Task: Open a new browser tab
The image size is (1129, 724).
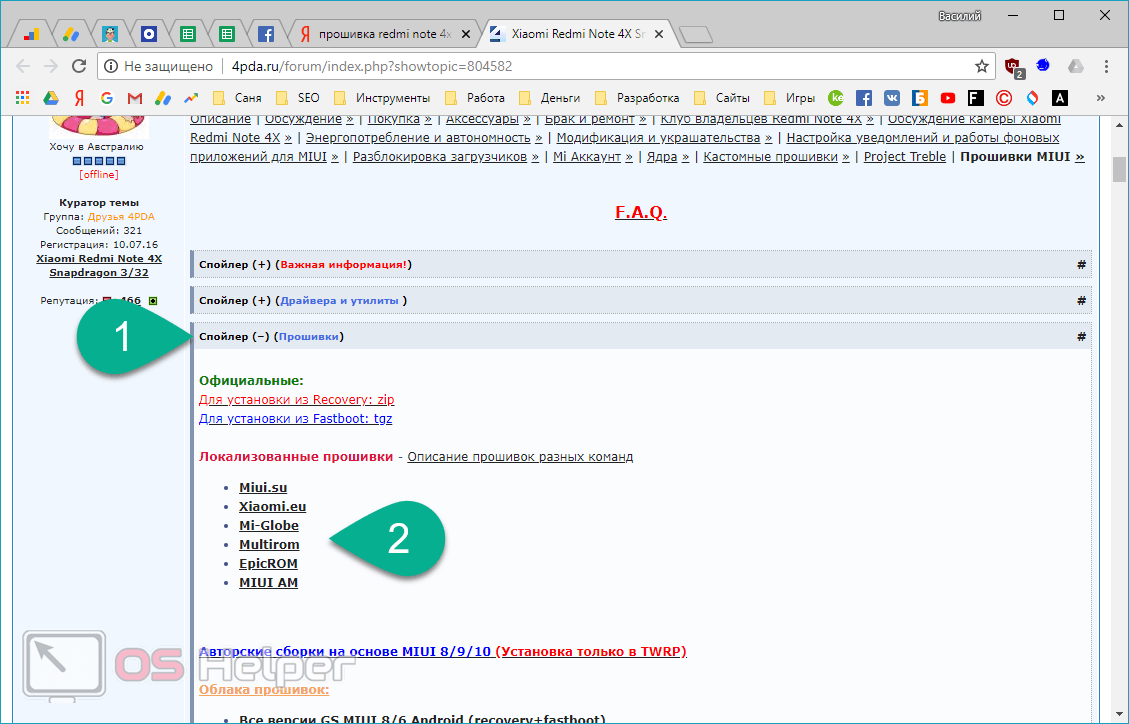Action: coord(695,34)
